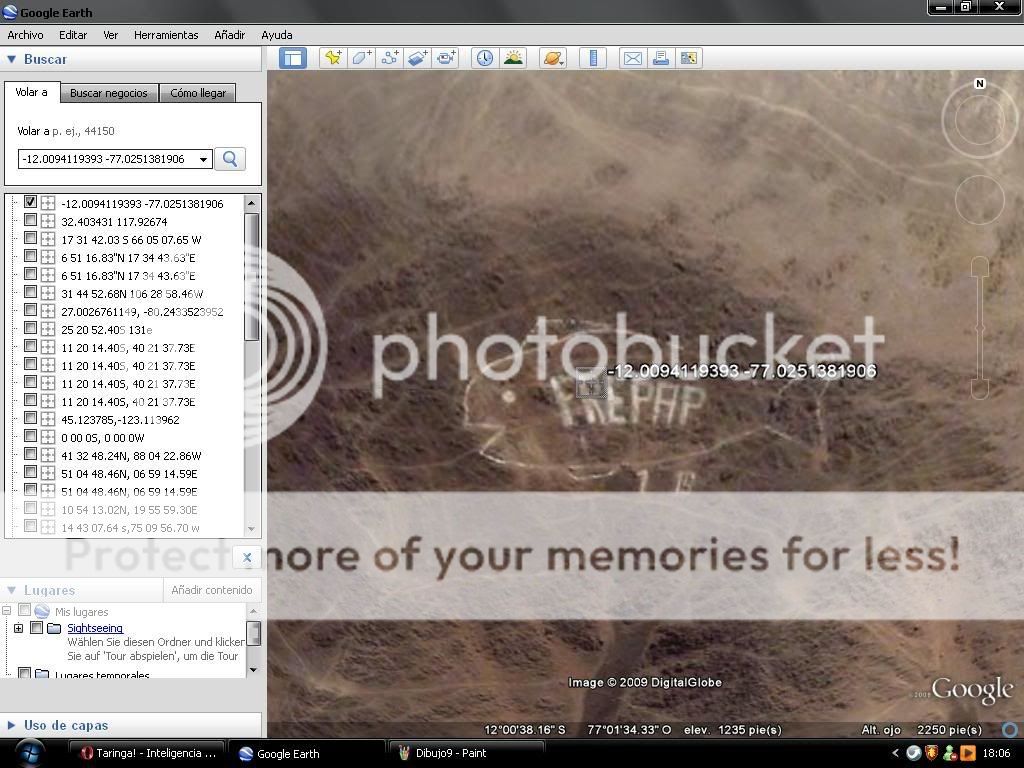1024x768 pixels.
Task: Add a path from the toolbar
Action: [390, 58]
